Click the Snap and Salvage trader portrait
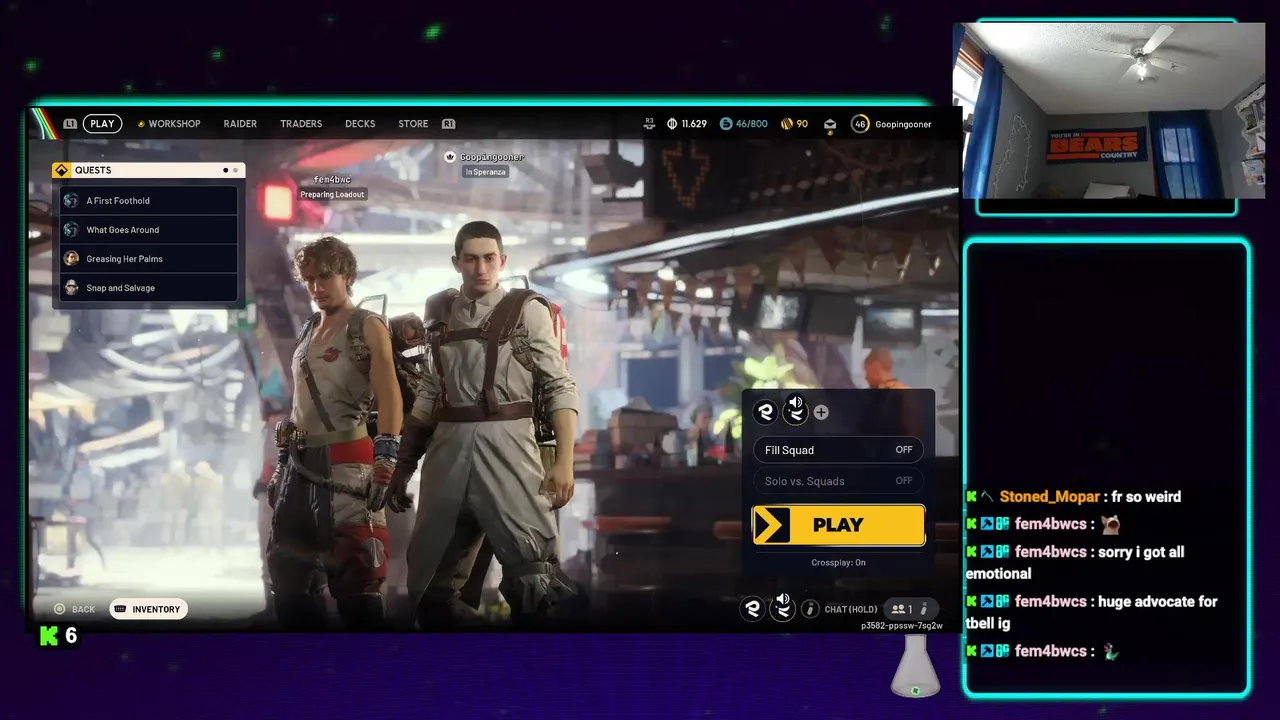1280x720 pixels. (71, 287)
